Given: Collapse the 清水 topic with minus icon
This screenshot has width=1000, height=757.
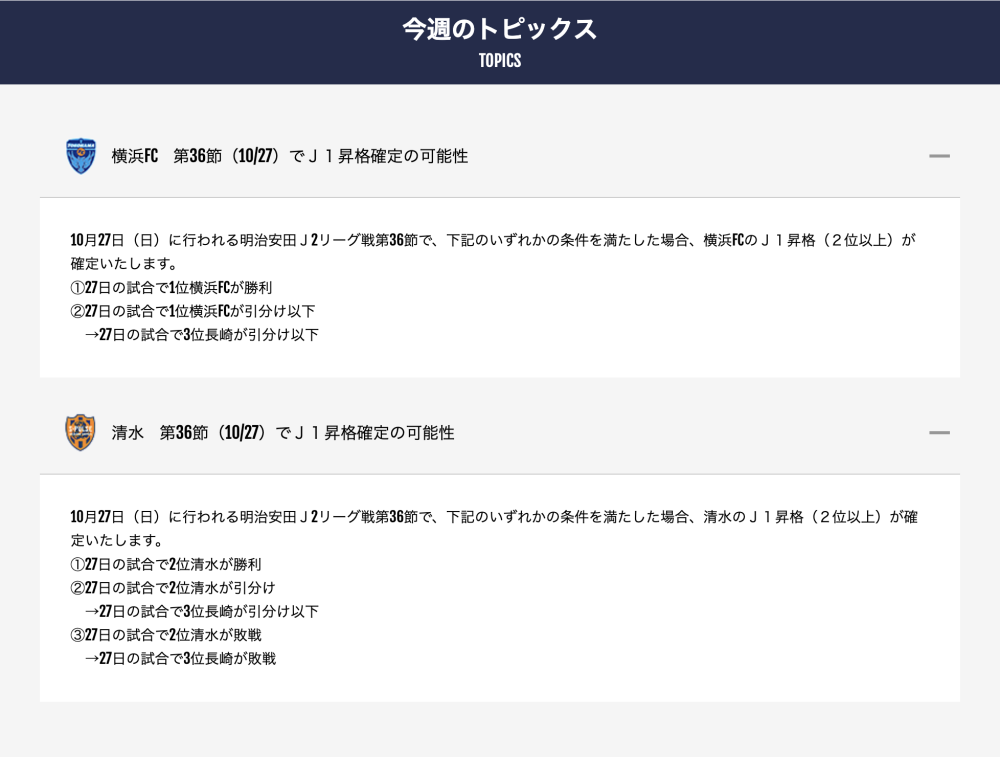Looking at the screenshot, I should click(x=939, y=433).
